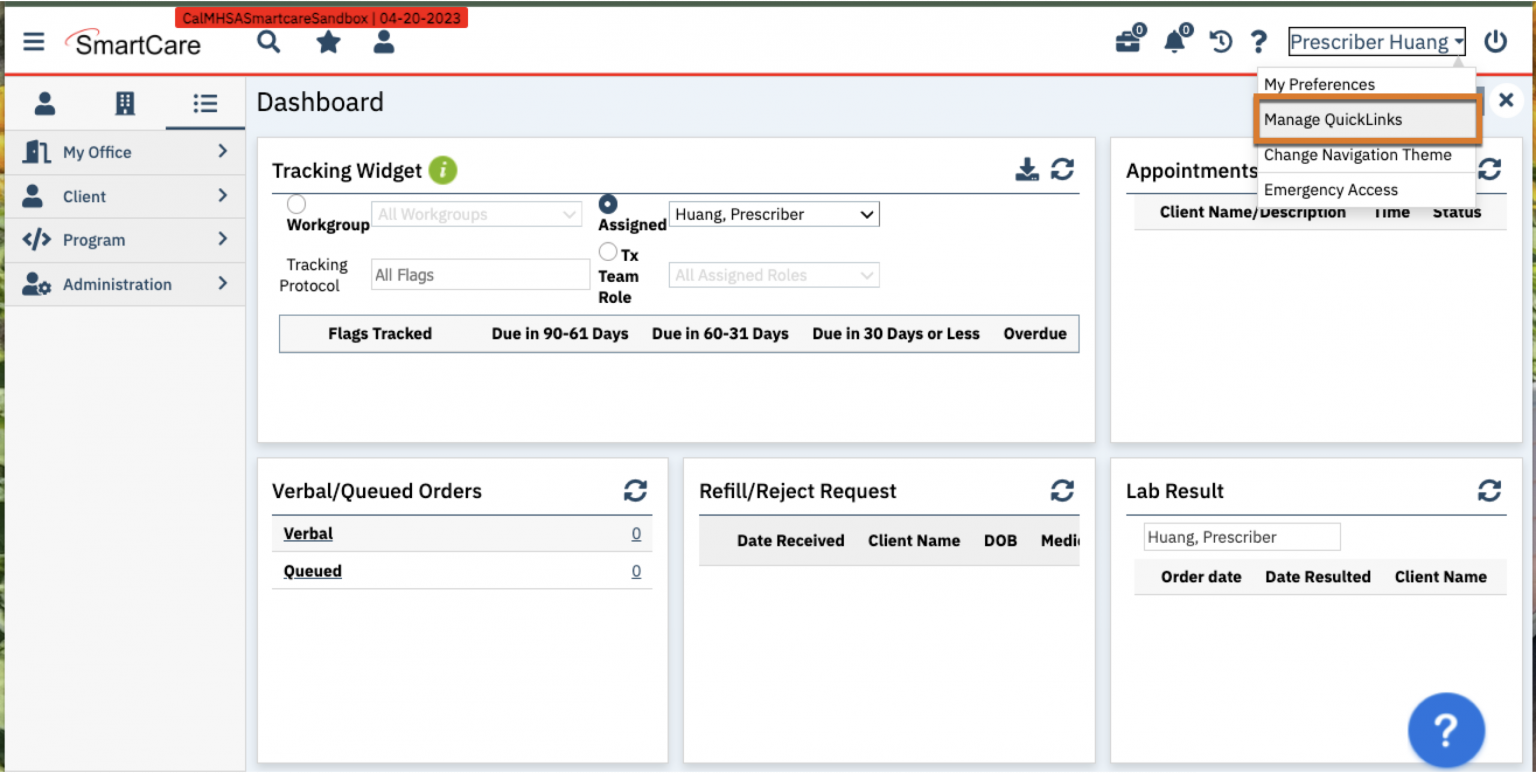Refresh the Lab Result widget

point(1490,491)
